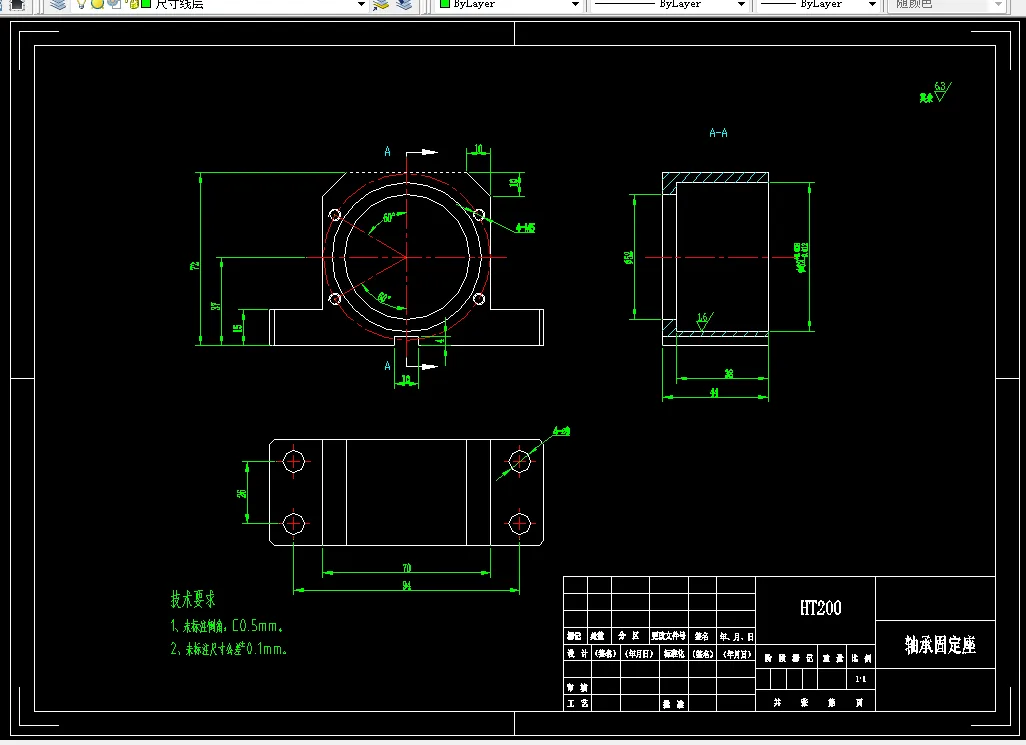
Task: Select the 技术要求 heading text
Action: 192,598
